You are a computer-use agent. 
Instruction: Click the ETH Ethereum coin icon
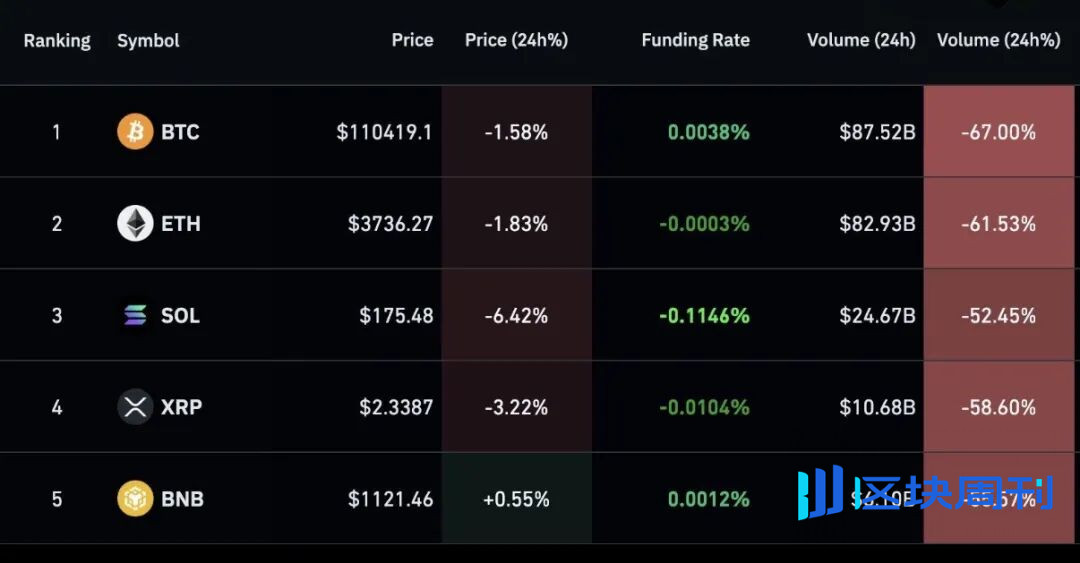click(135, 224)
